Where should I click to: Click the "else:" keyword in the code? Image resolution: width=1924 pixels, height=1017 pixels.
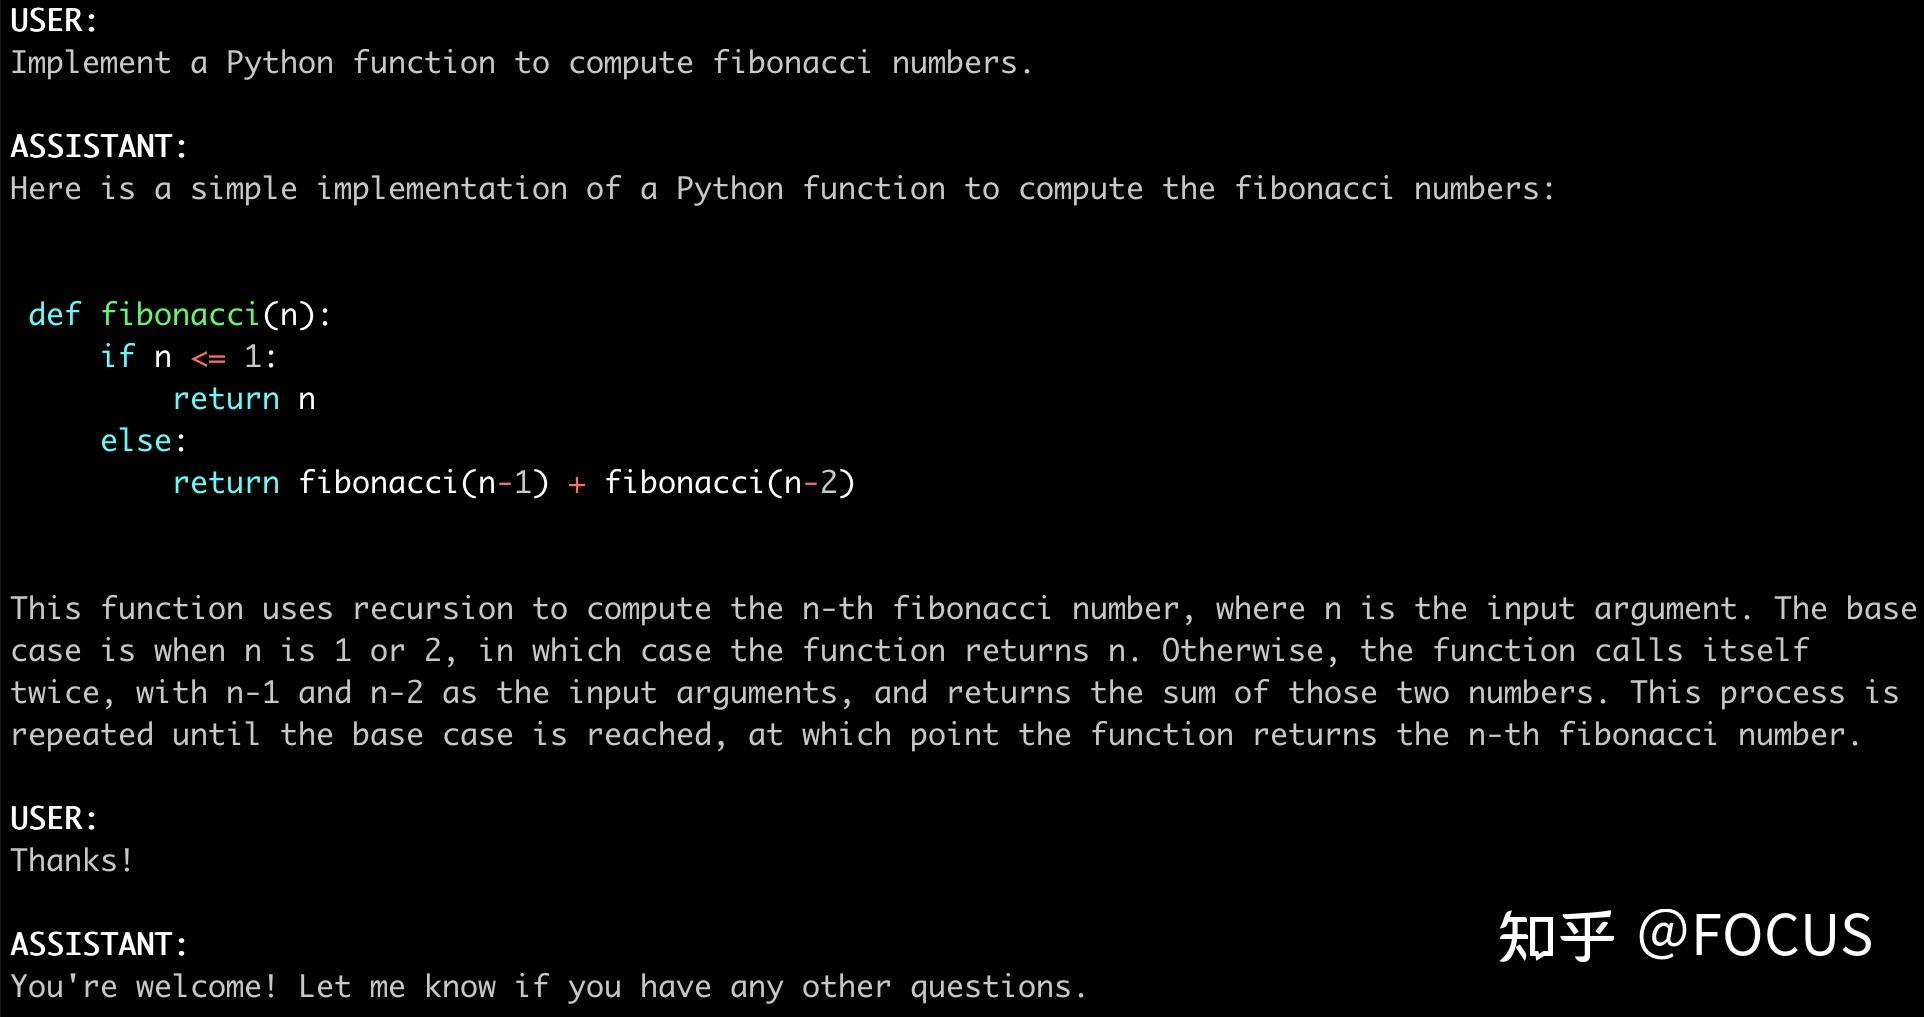(x=143, y=441)
